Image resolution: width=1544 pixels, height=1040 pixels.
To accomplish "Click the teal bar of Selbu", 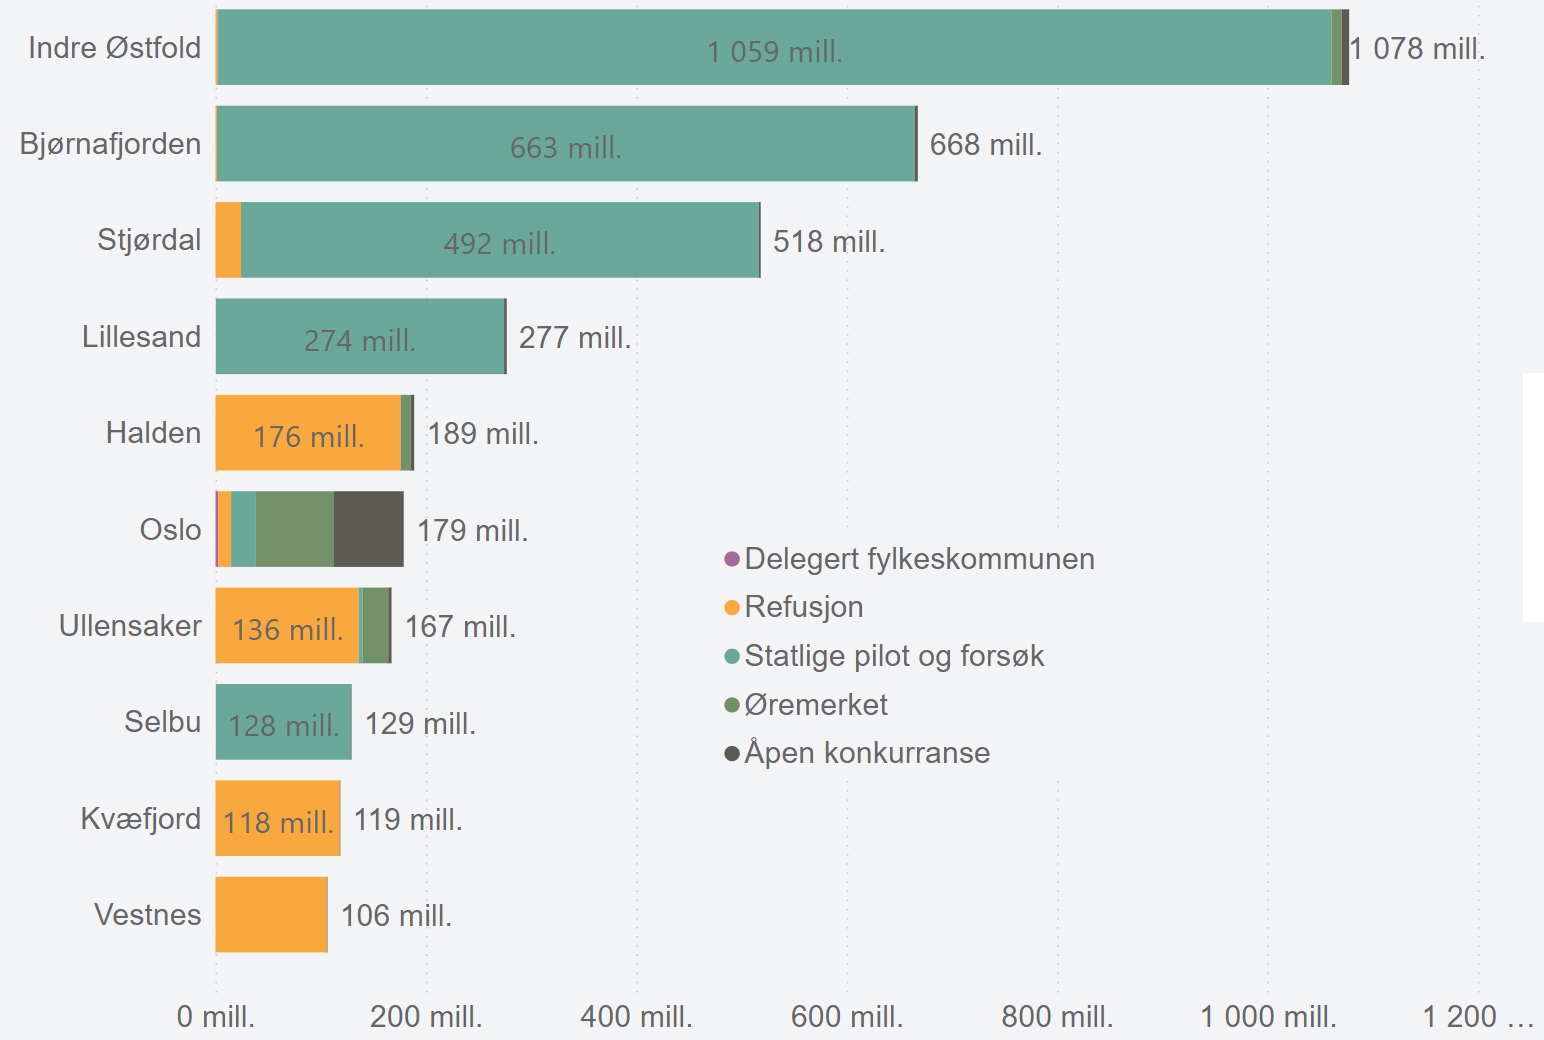I will click(283, 722).
